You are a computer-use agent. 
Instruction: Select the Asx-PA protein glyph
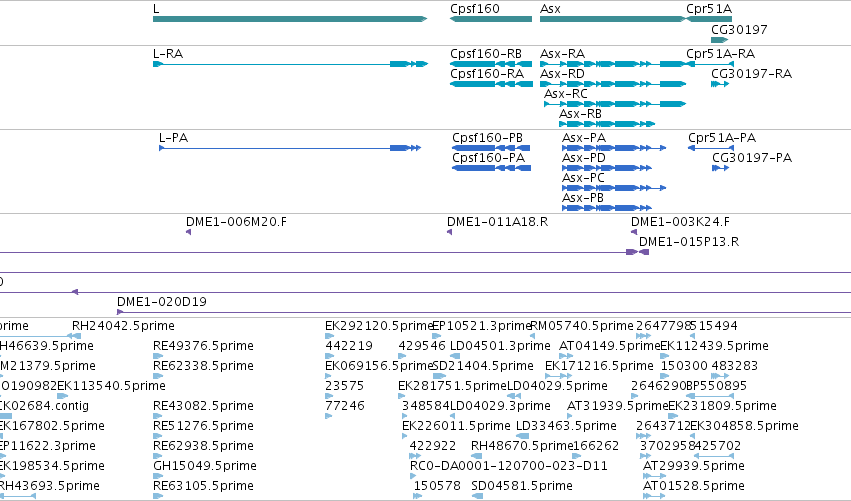coord(614,148)
